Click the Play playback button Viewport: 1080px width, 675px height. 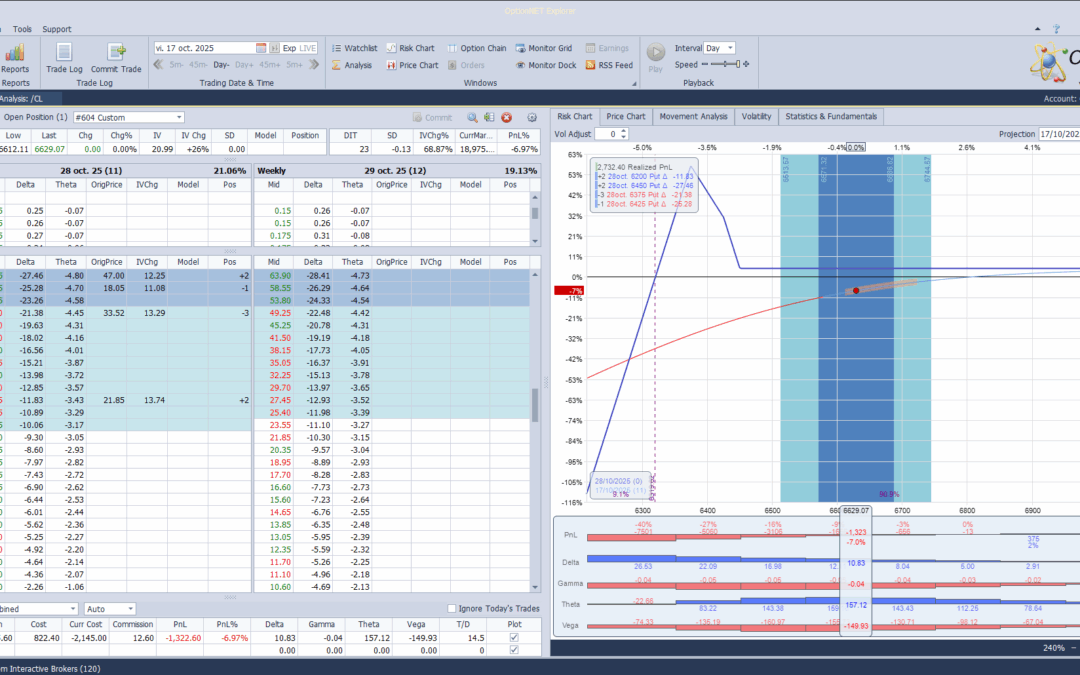[655, 57]
